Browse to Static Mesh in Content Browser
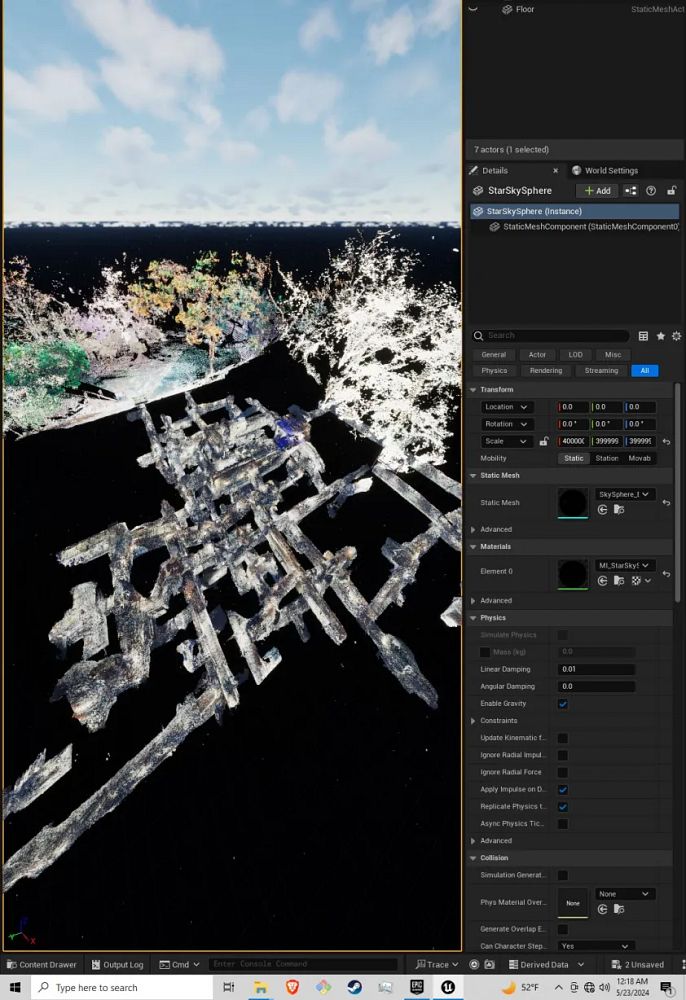This screenshot has width=686, height=1000. click(619, 510)
